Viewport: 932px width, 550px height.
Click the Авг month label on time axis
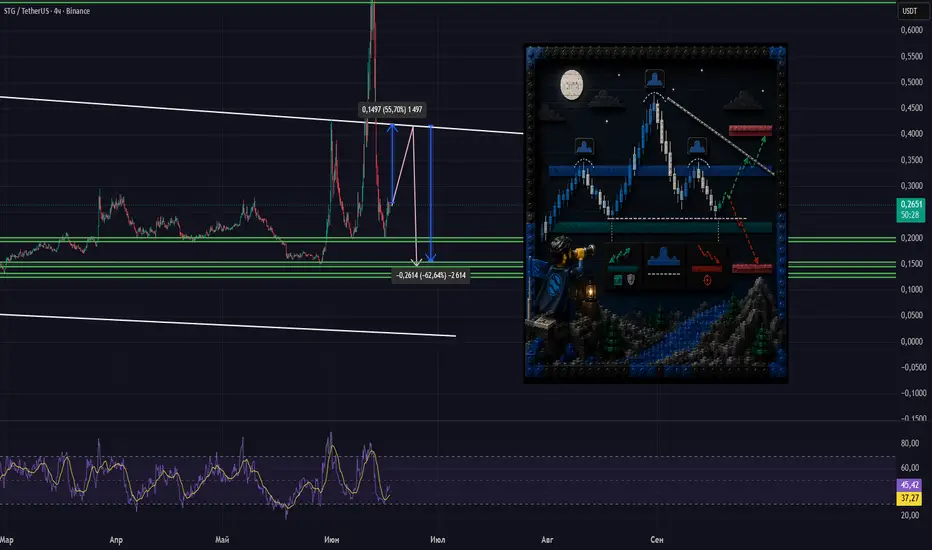(x=547, y=540)
